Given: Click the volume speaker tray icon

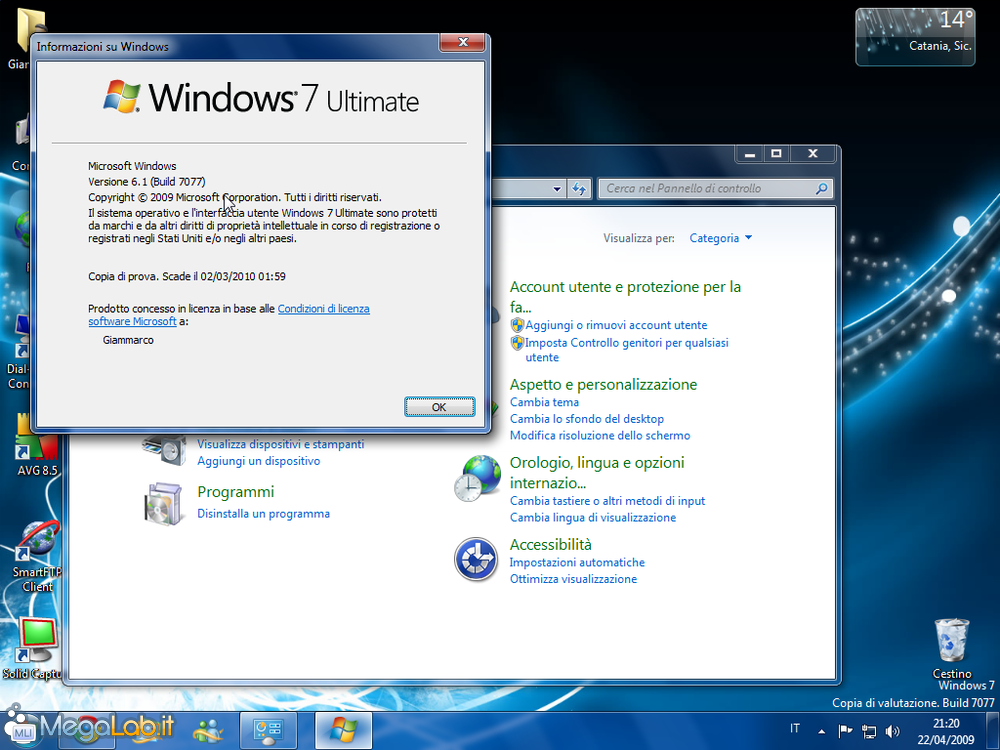Looking at the screenshot, I should point(891,731).
